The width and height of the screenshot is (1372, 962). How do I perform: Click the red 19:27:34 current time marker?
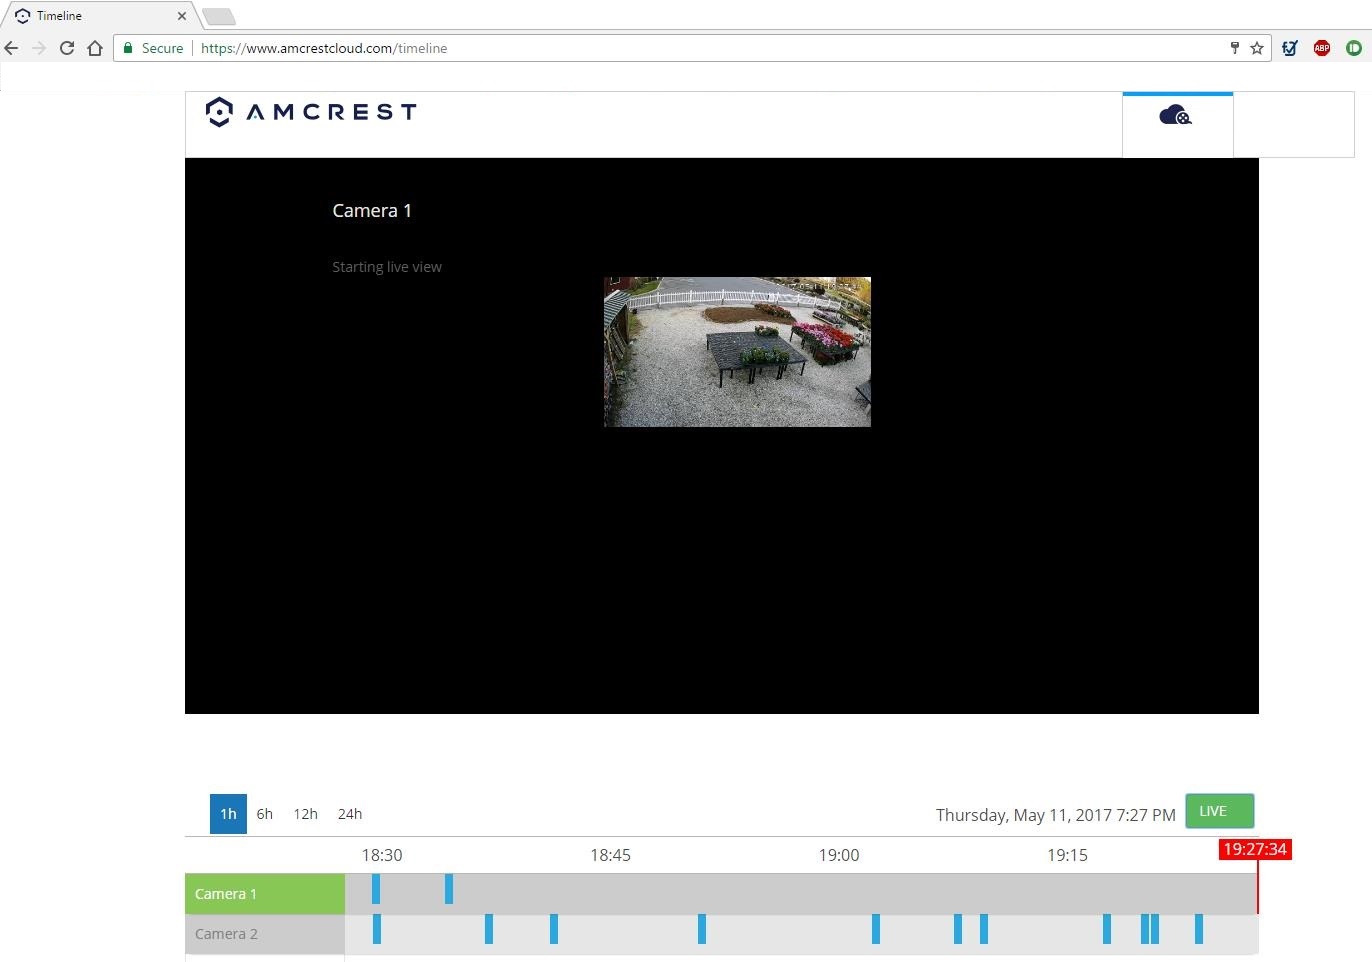(x=1255, y=849)
